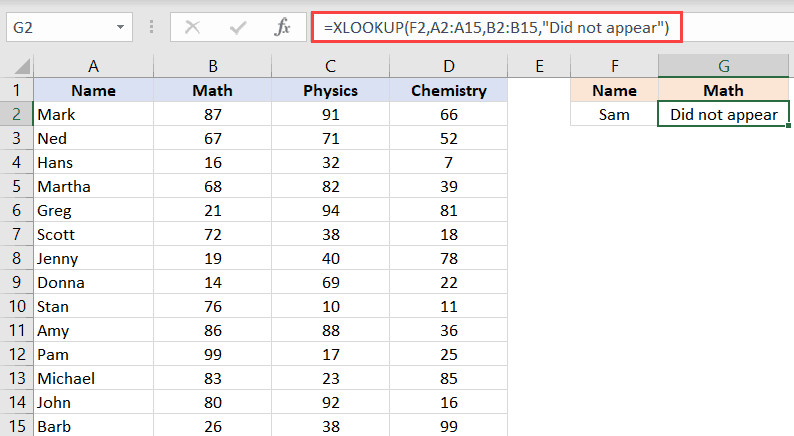Select column B header

click(213, 66)
